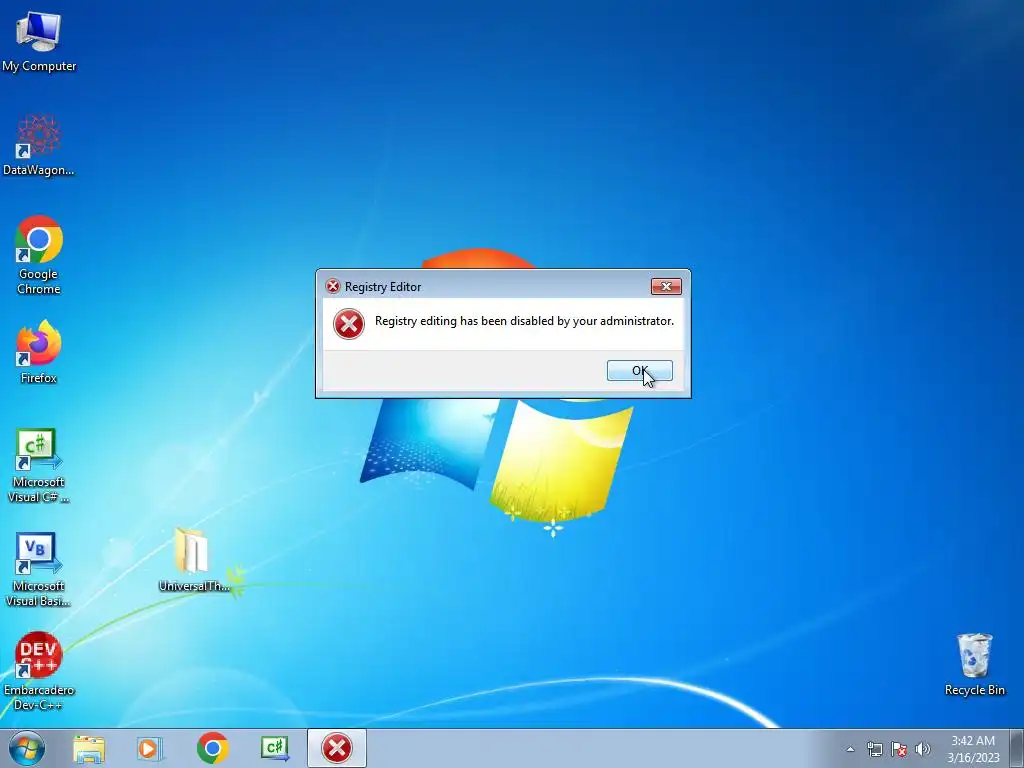Select the Firefox desktop shortcut
This screenshot has width=1024, height=768.
pyautogui.click(x=39, y=352)
